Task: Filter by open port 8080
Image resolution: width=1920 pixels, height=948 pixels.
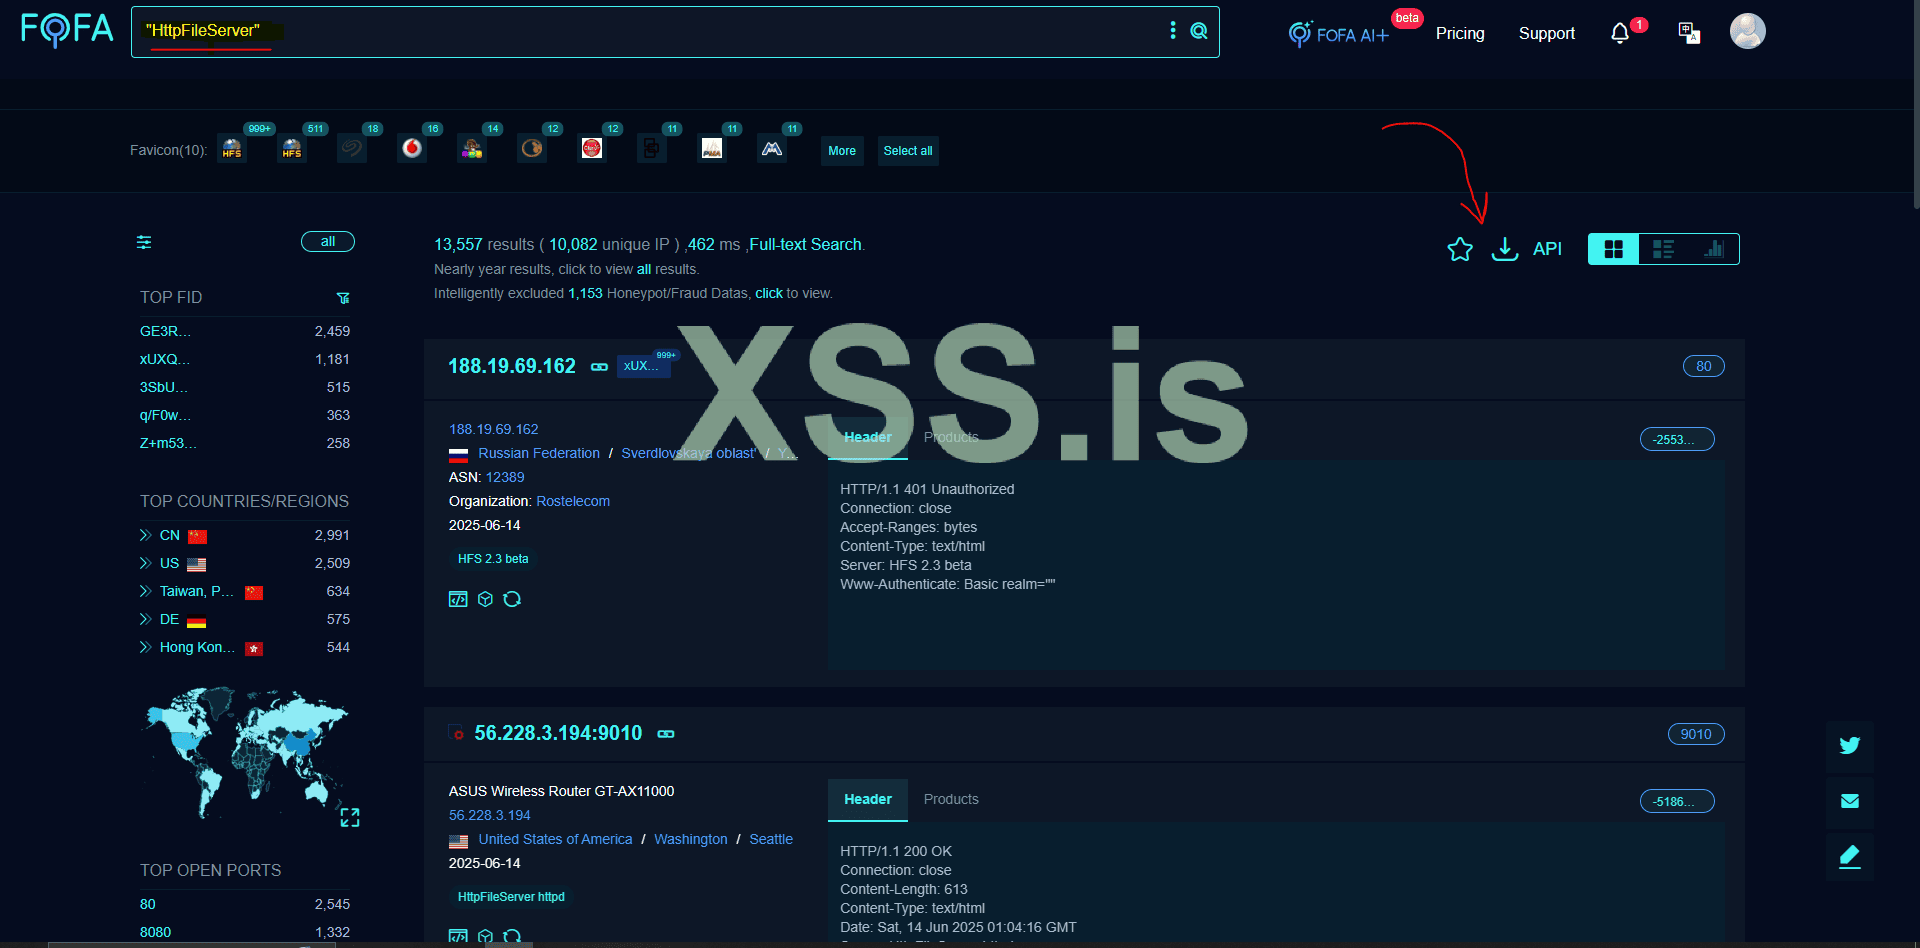Action: click(x=155, y=932)
